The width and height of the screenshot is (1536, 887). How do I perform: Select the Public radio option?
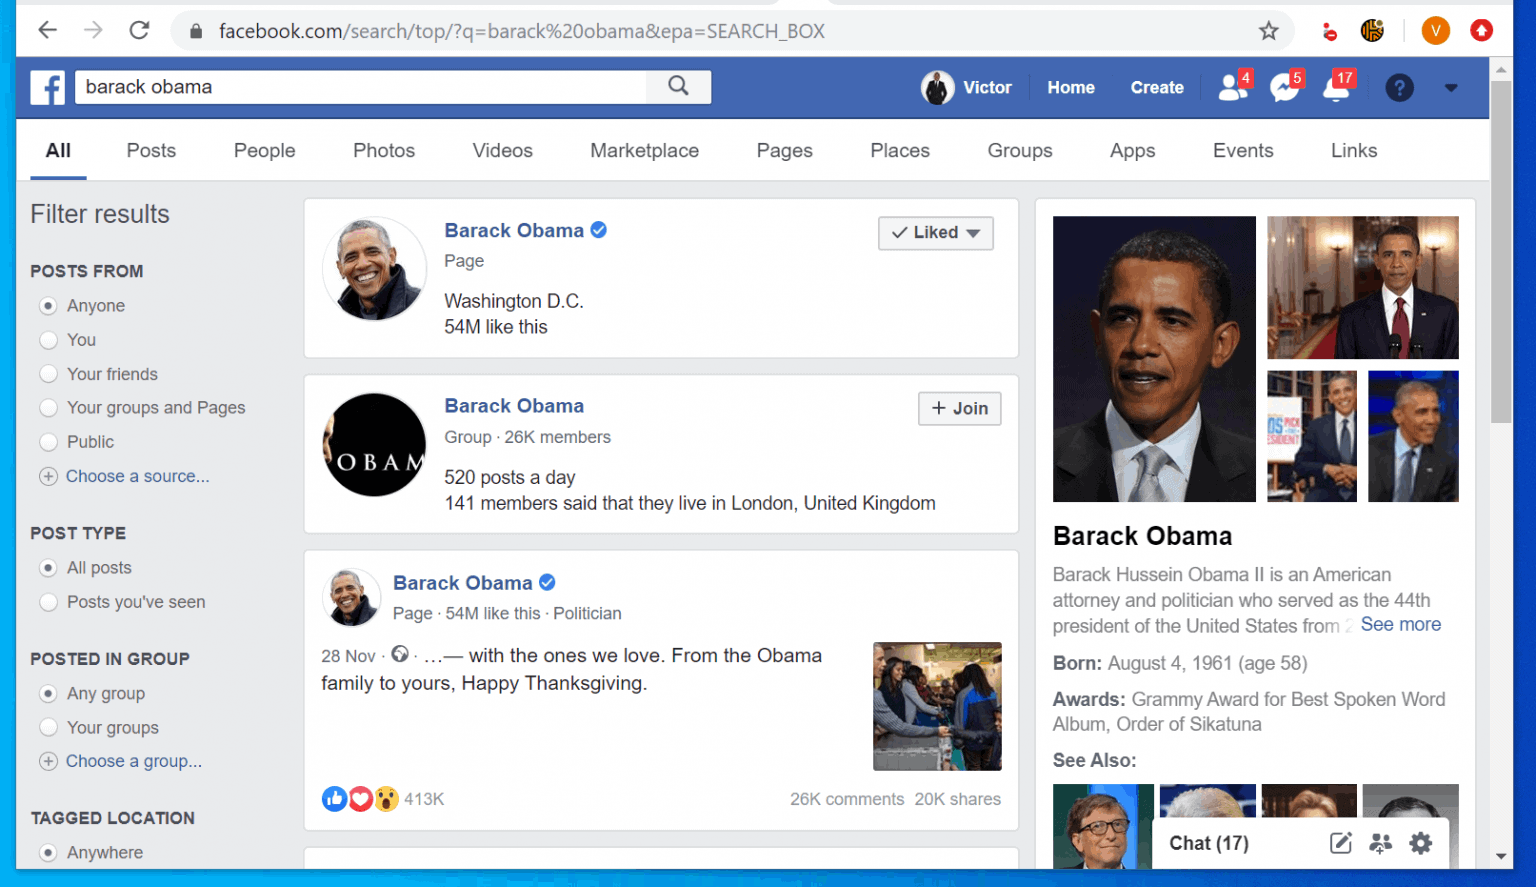(x=48, y=442)
